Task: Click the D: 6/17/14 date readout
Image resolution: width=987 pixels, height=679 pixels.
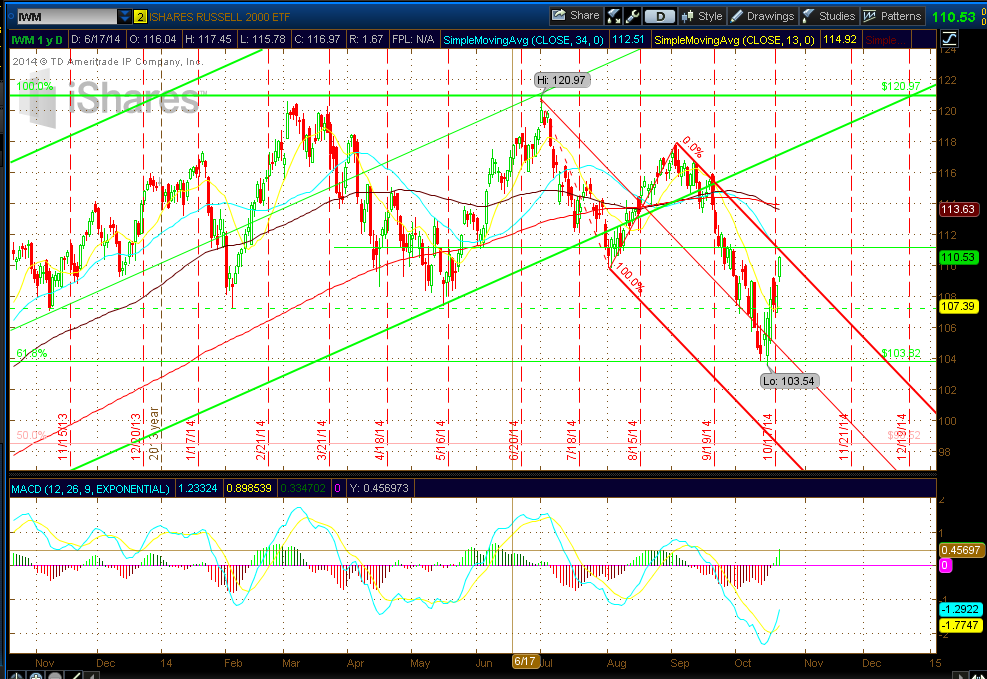Action: (96, 40)
